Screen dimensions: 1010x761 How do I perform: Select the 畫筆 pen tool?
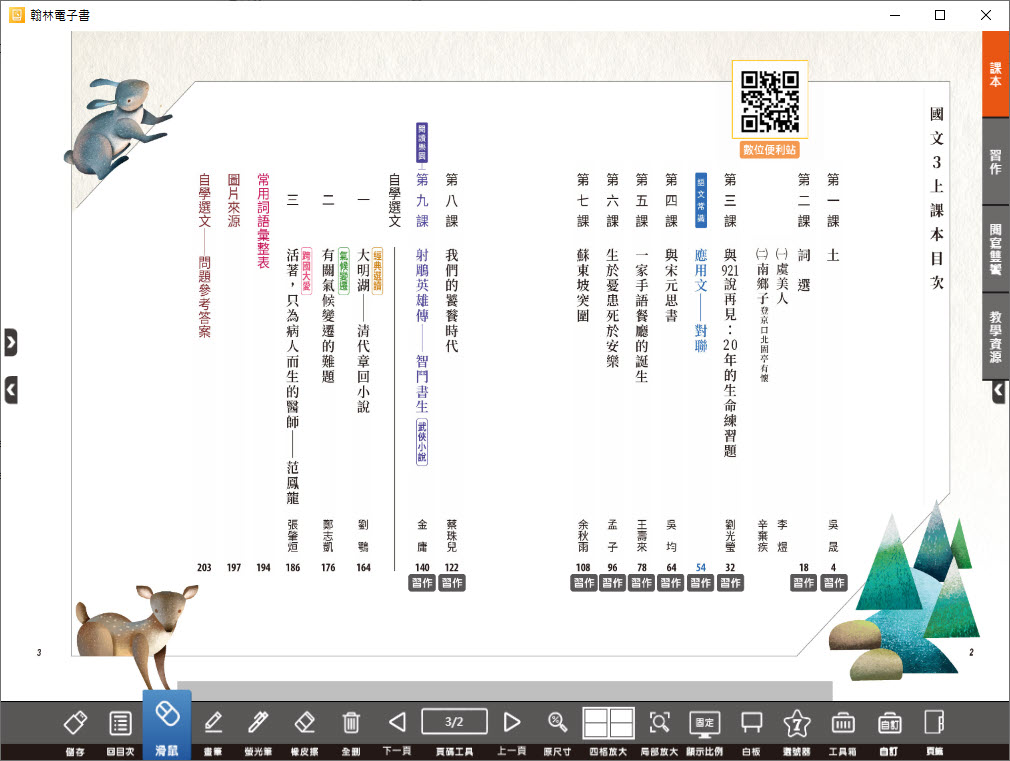click(x=213, y=723)
